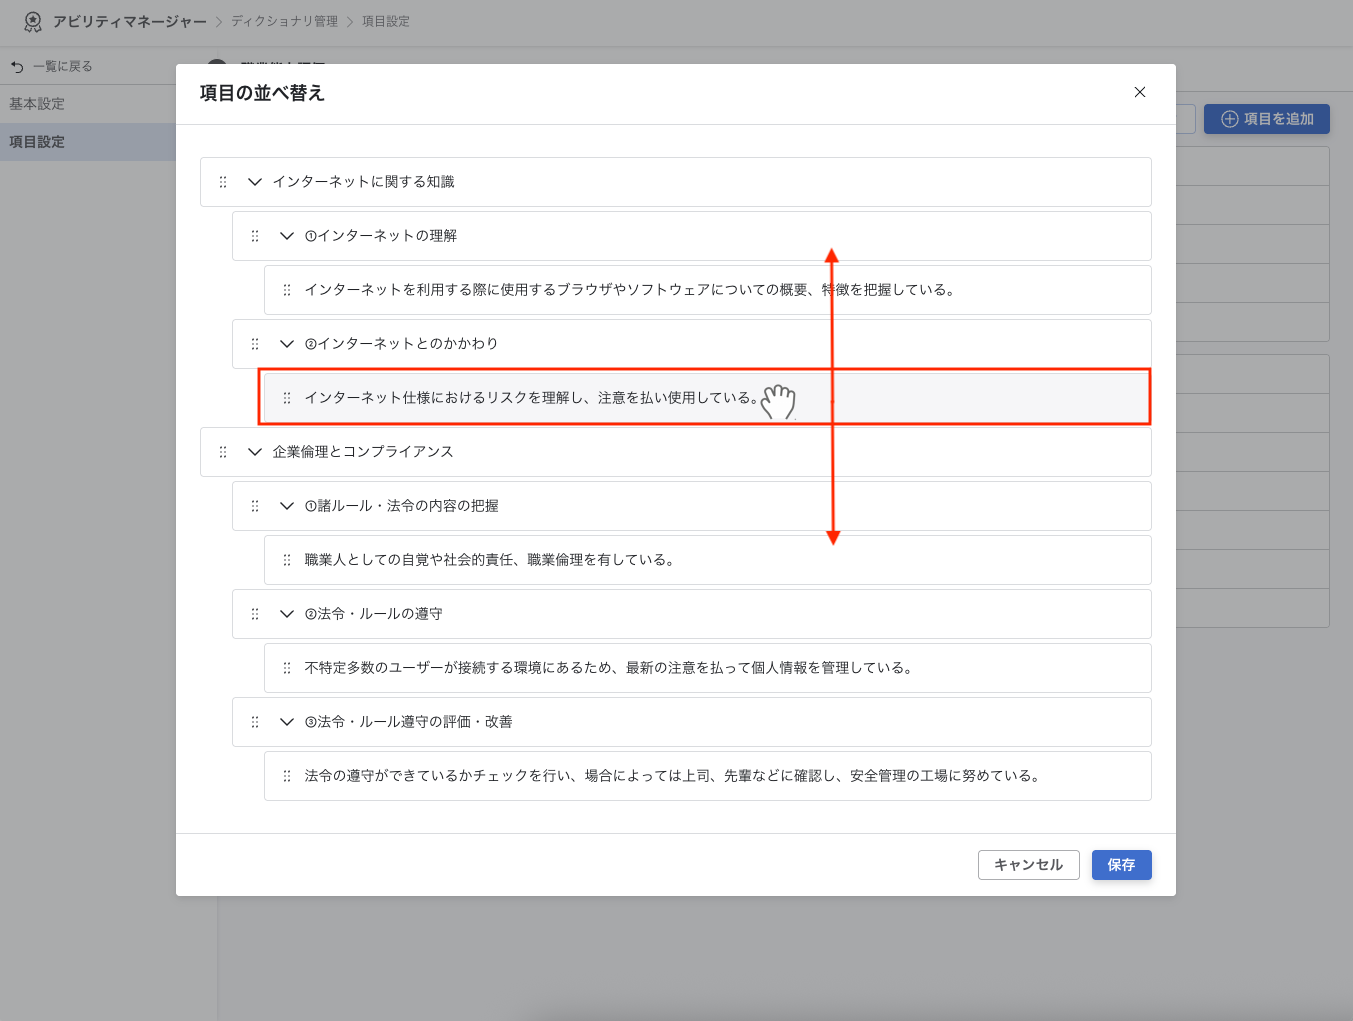The height and width of the screenshot is (1021, 1353).
Task: Open the 基本設定 sidebar tab
Action: pyautogui.click(x=37, y=104)
